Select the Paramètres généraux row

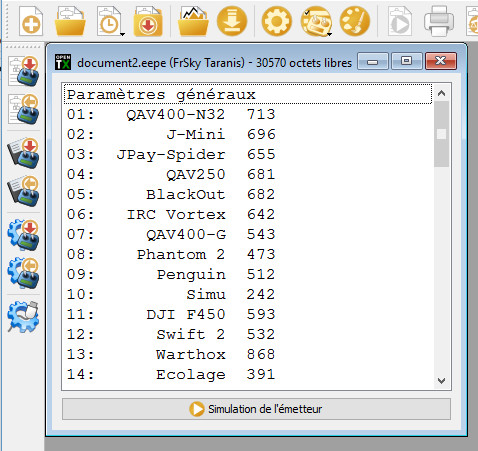tap(248, 94)
